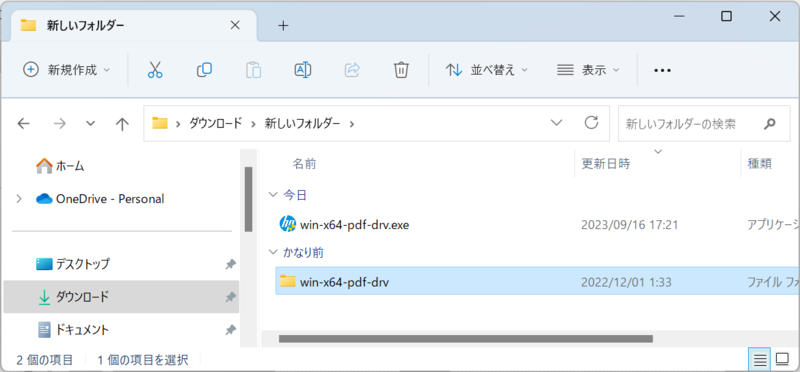Go forward with the right arrow
Viewport: 800px width, 372px height.
tap(60, 123)
